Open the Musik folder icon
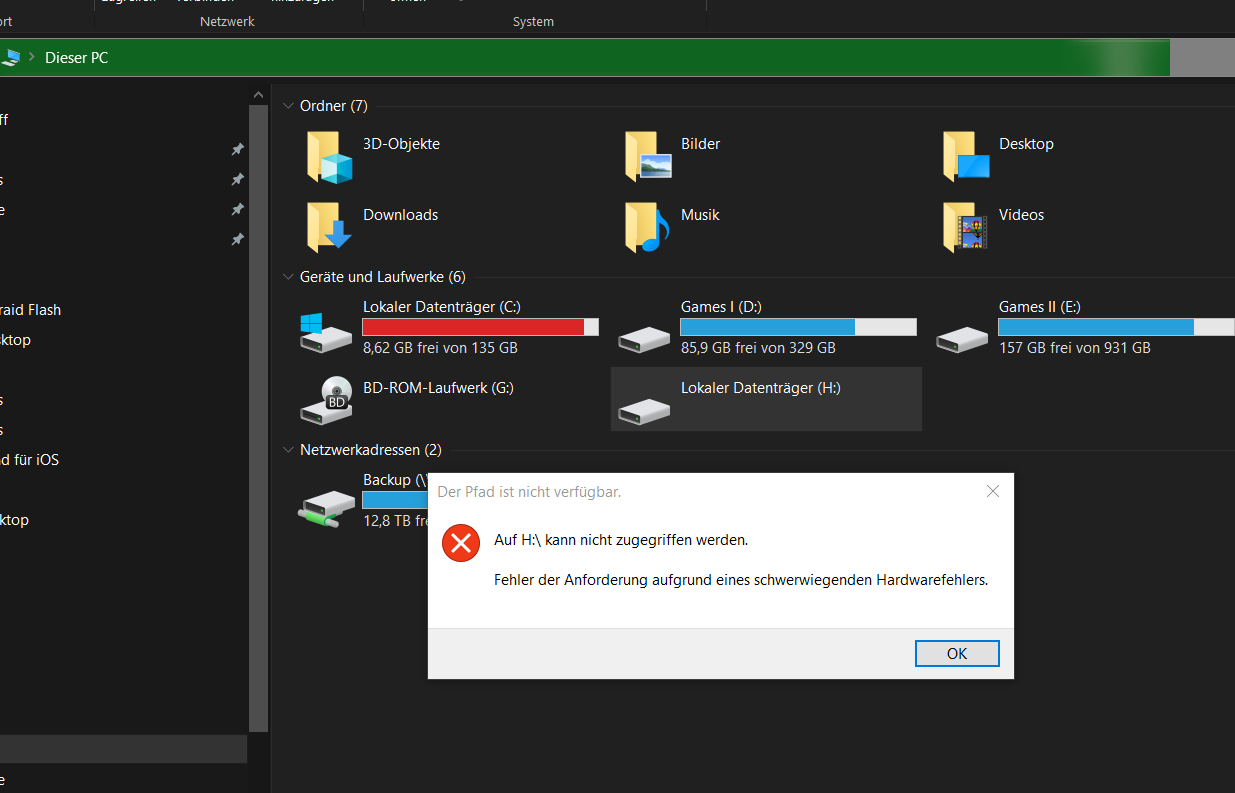 [x=648, y=228]
